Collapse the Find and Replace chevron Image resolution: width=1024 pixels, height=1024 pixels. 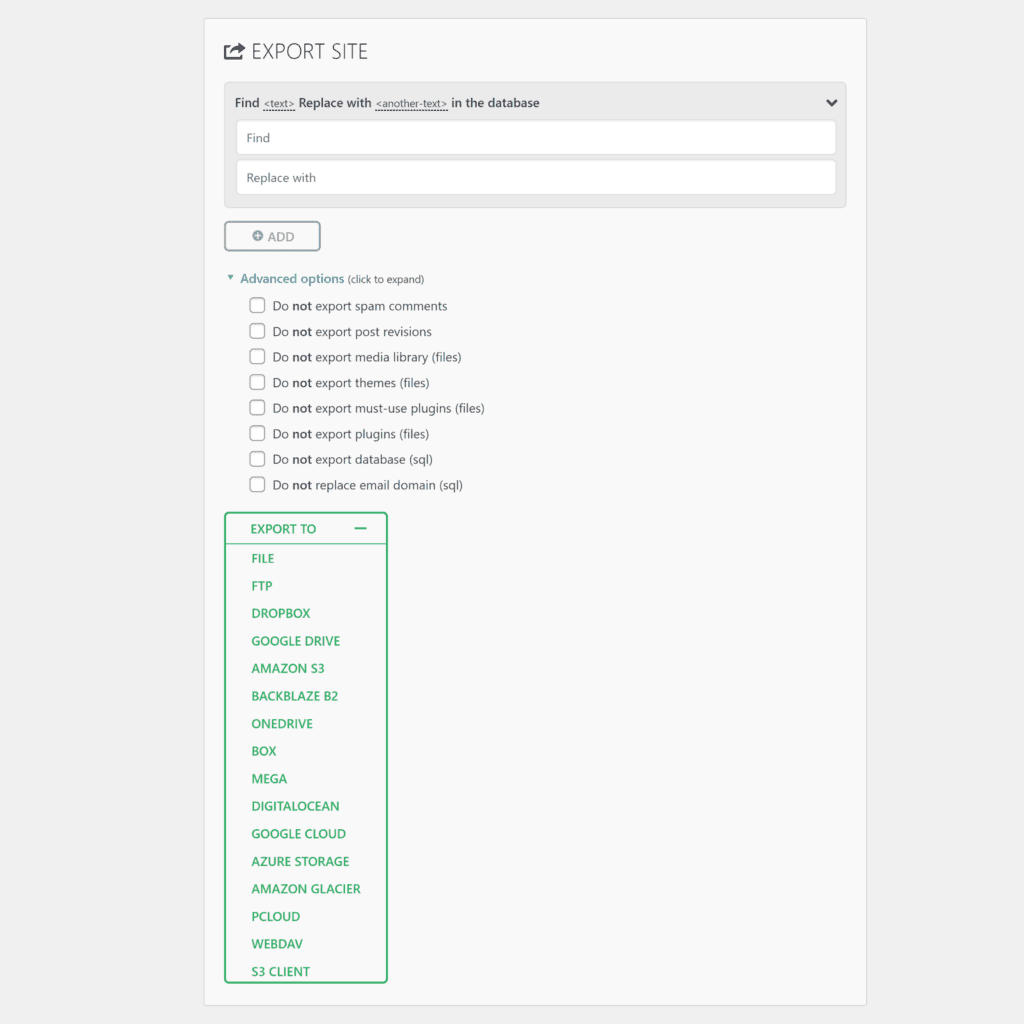coord(831,103)
